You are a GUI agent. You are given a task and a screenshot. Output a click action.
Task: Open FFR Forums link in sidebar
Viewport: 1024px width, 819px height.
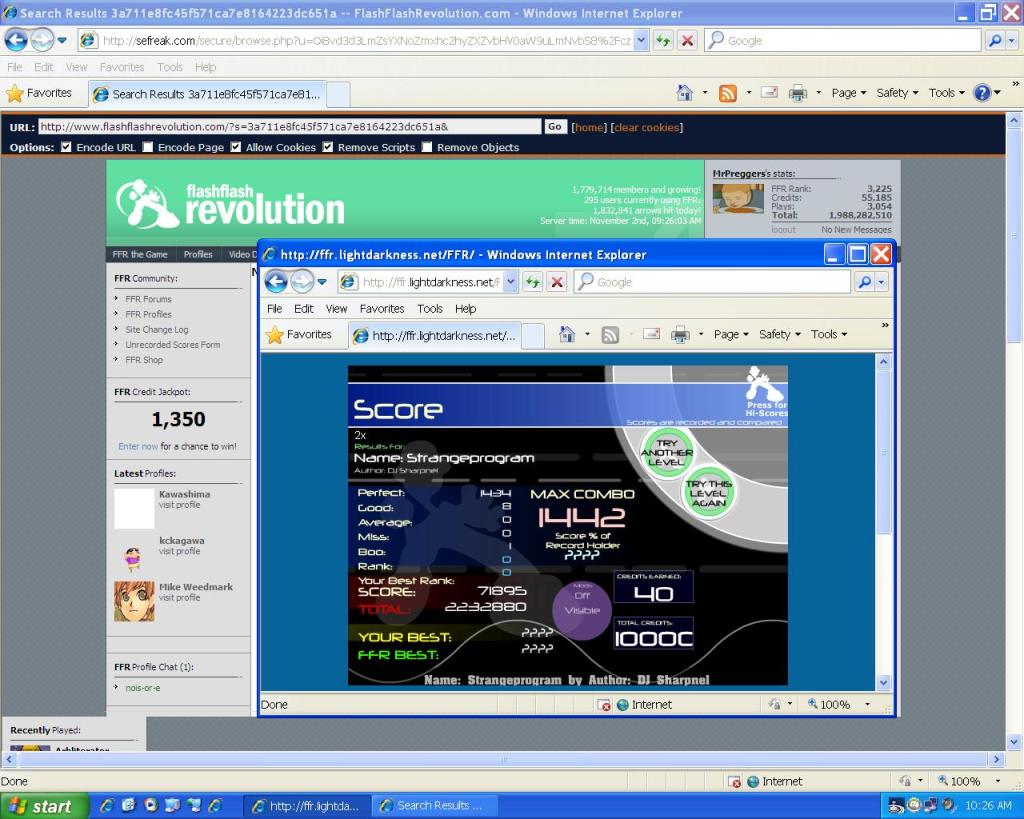[148, 299]
